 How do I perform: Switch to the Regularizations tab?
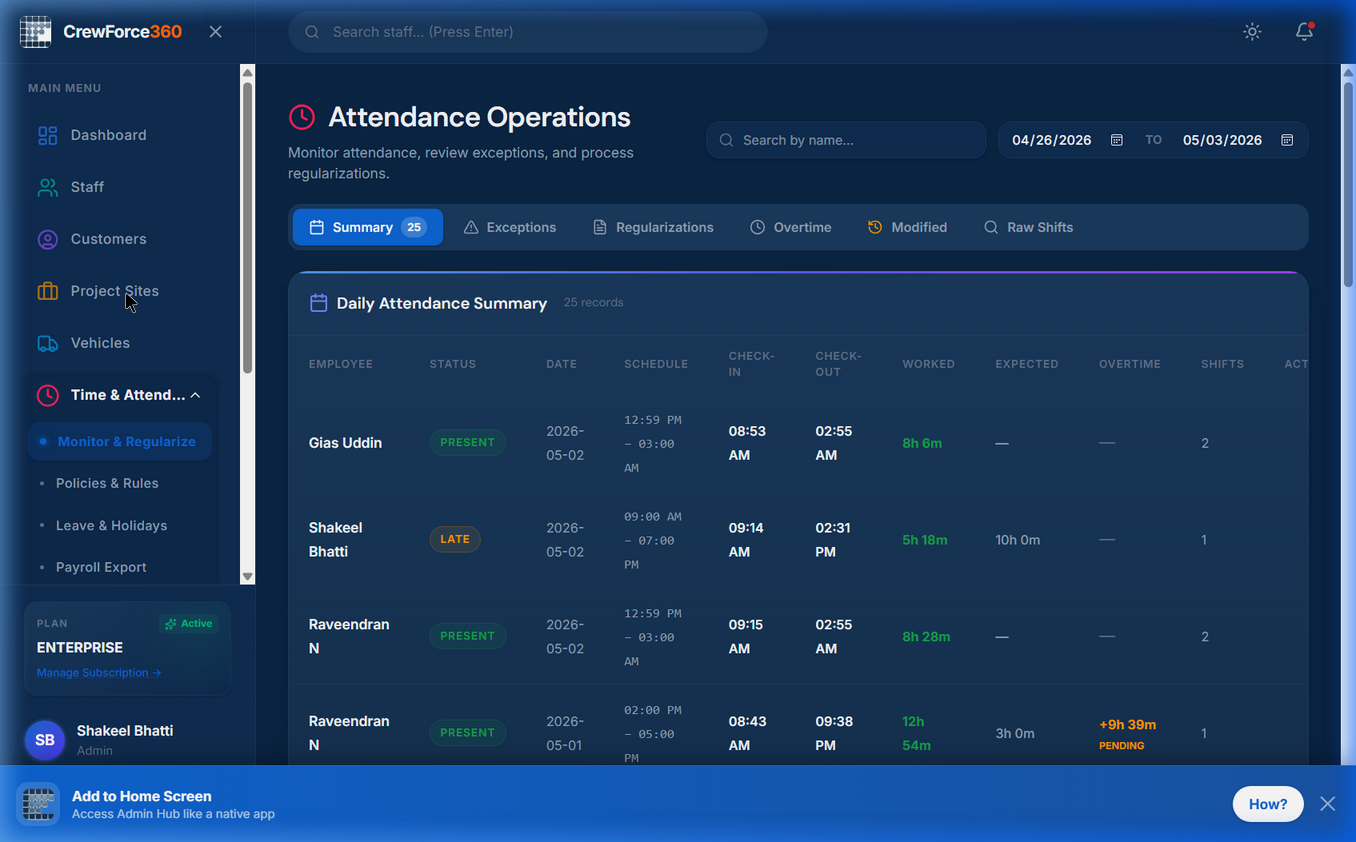click(x=653, y=227)
